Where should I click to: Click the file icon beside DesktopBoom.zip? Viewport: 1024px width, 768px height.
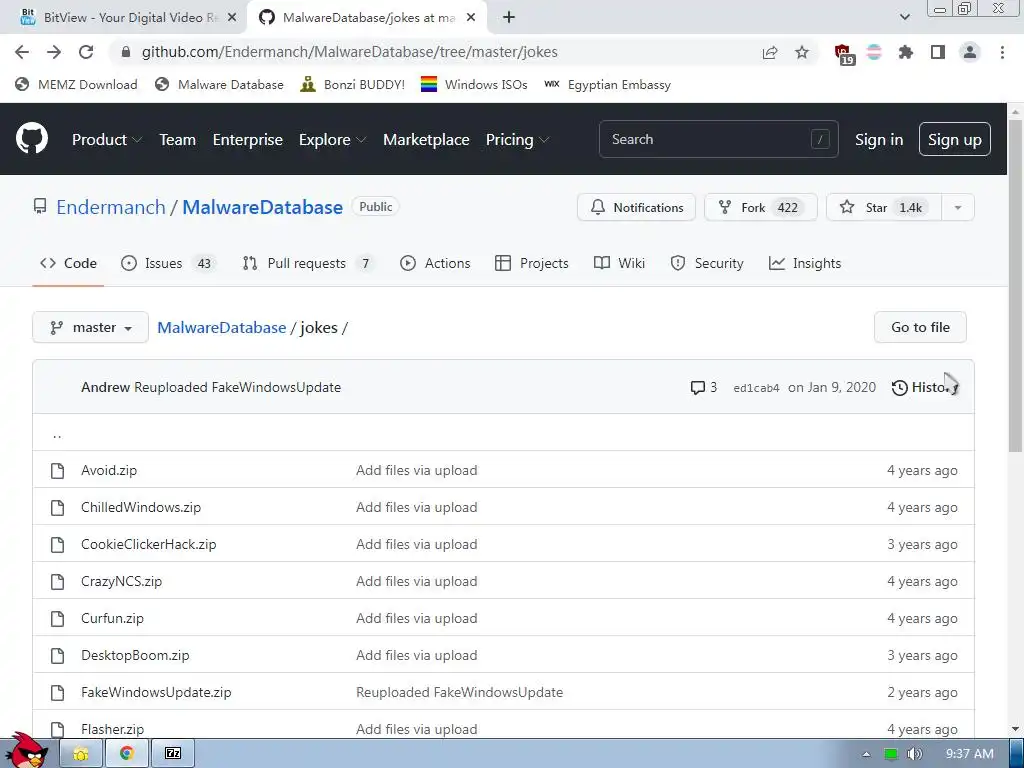(57, 655)
